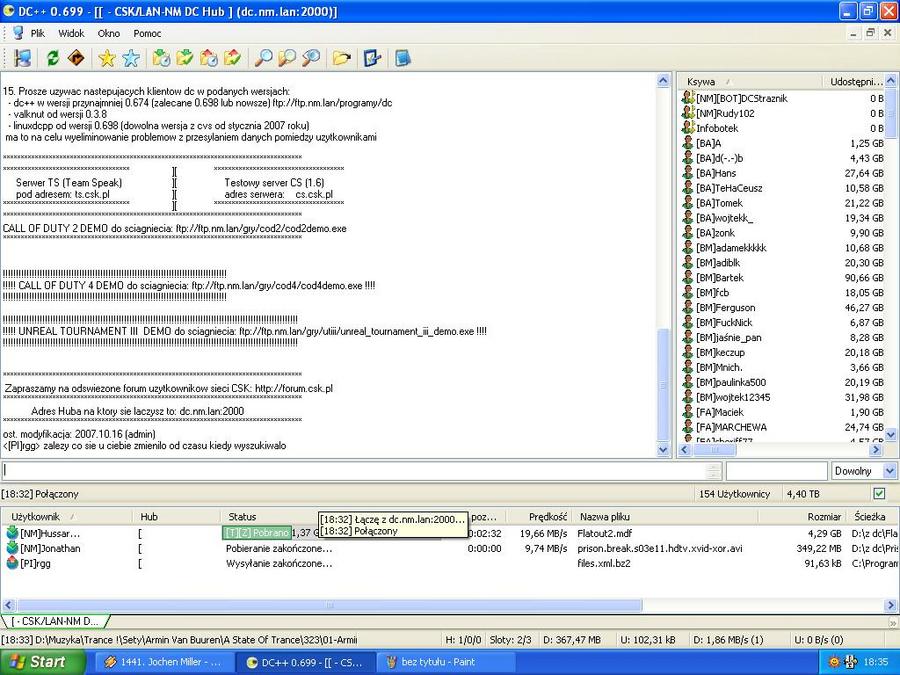Screen dimensions: 900x675
Task: Click the Follow last redirect diamond icon
Action: point(76,58)
